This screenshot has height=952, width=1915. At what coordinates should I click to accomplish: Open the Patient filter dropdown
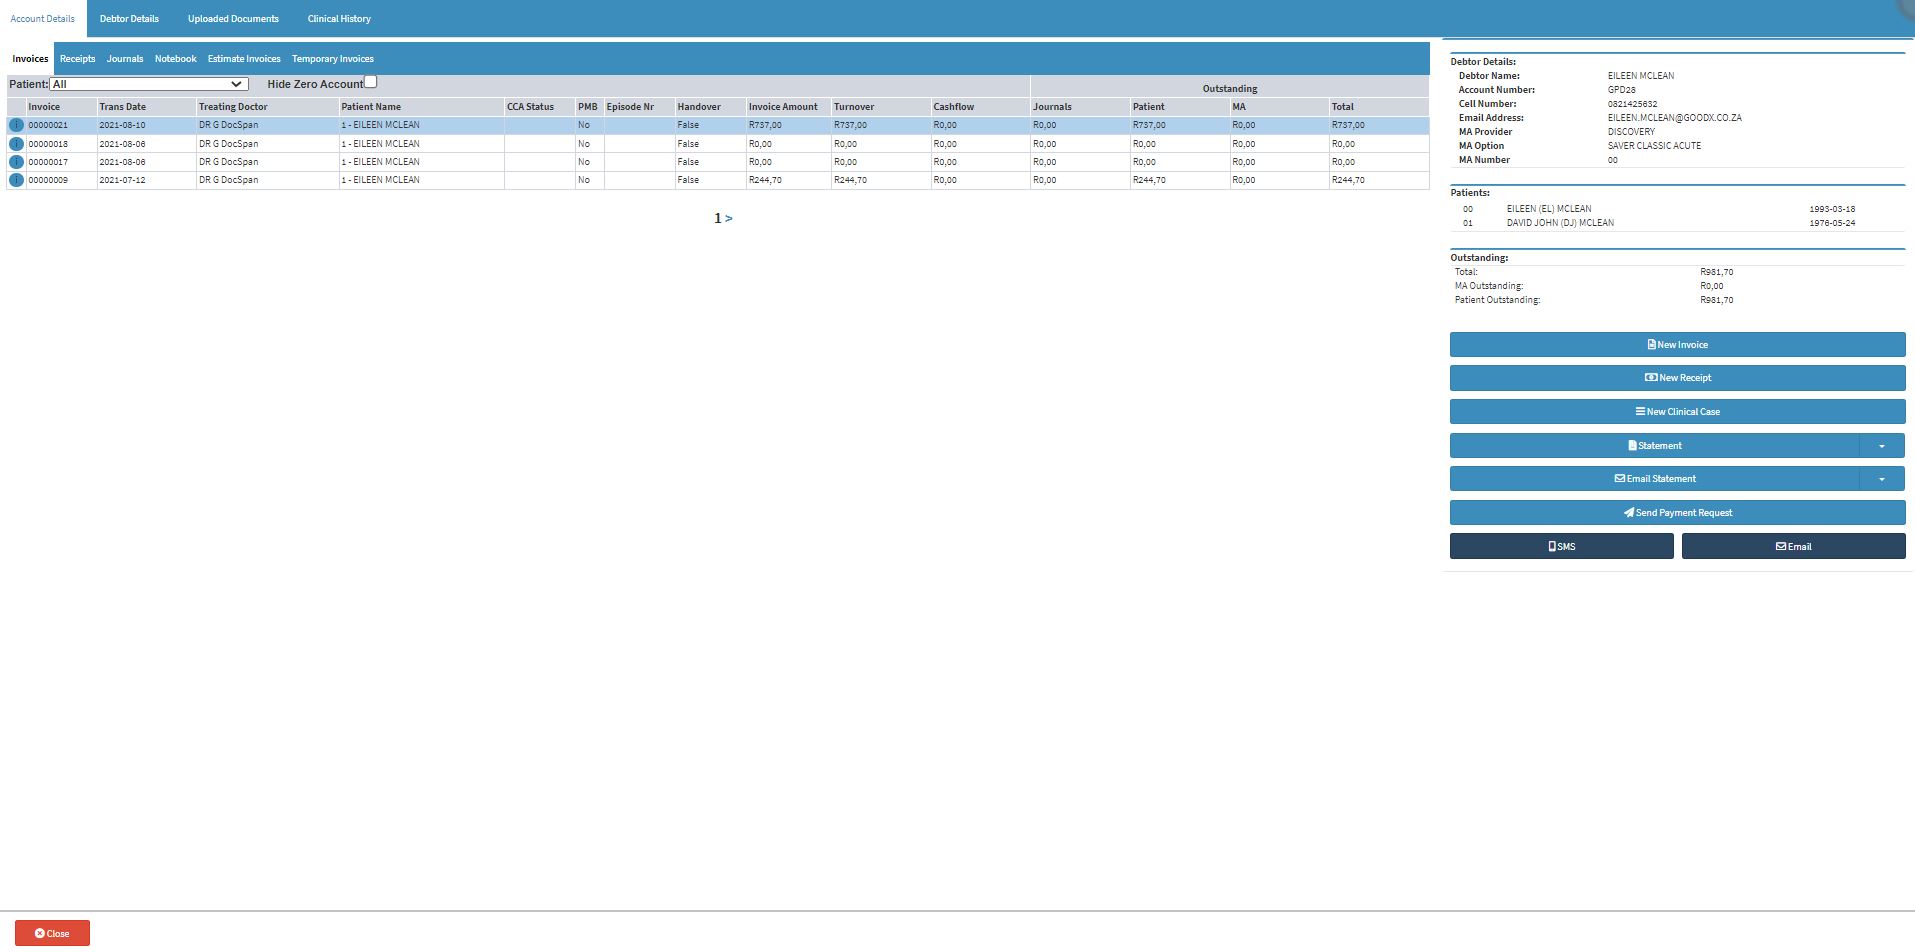(148, 84)
